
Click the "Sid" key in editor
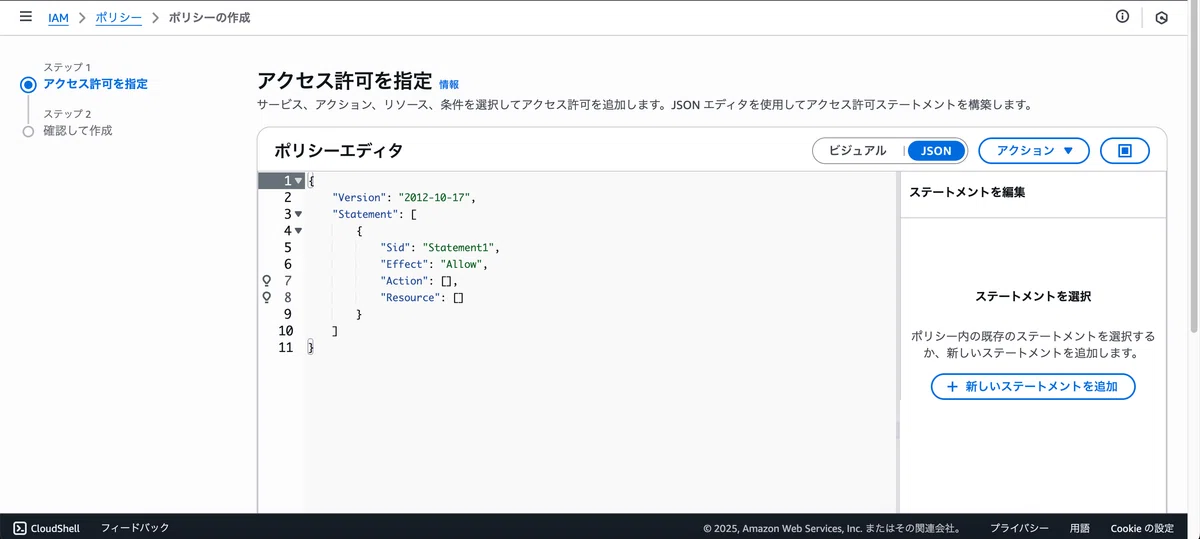tap(395, 248)
